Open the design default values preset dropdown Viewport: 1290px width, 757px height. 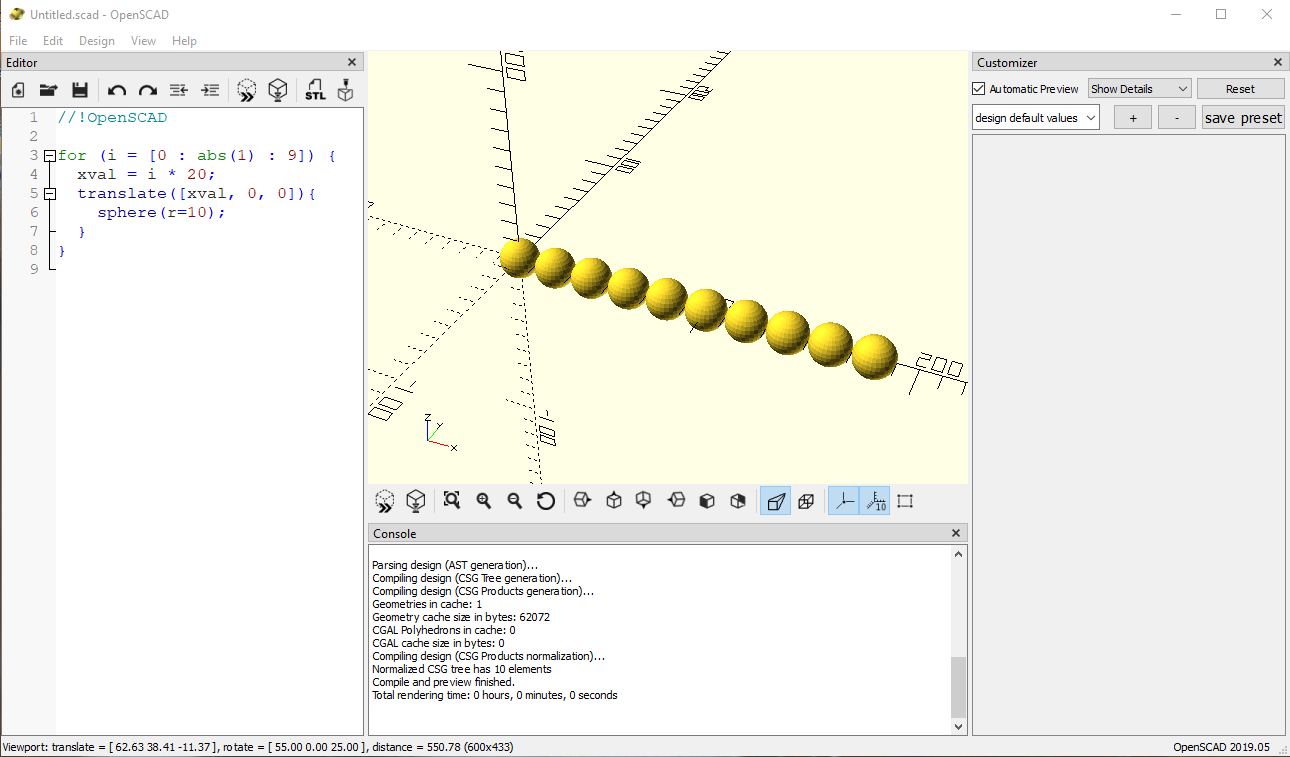(1035, 118)
